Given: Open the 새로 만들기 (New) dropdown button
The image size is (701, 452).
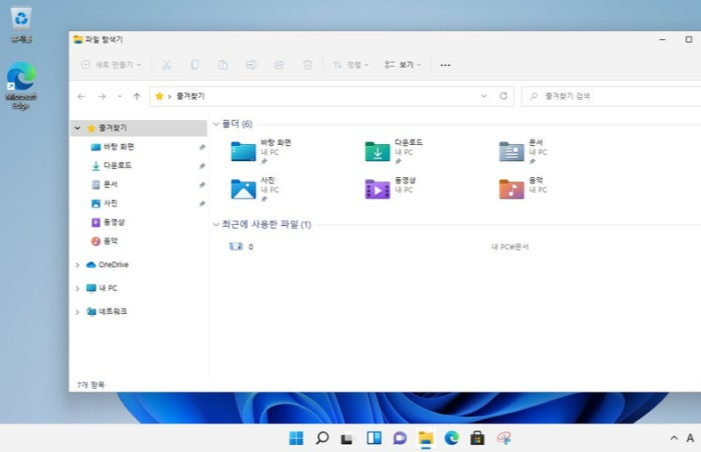Looking at the screenshot, I should pos(111,65).
